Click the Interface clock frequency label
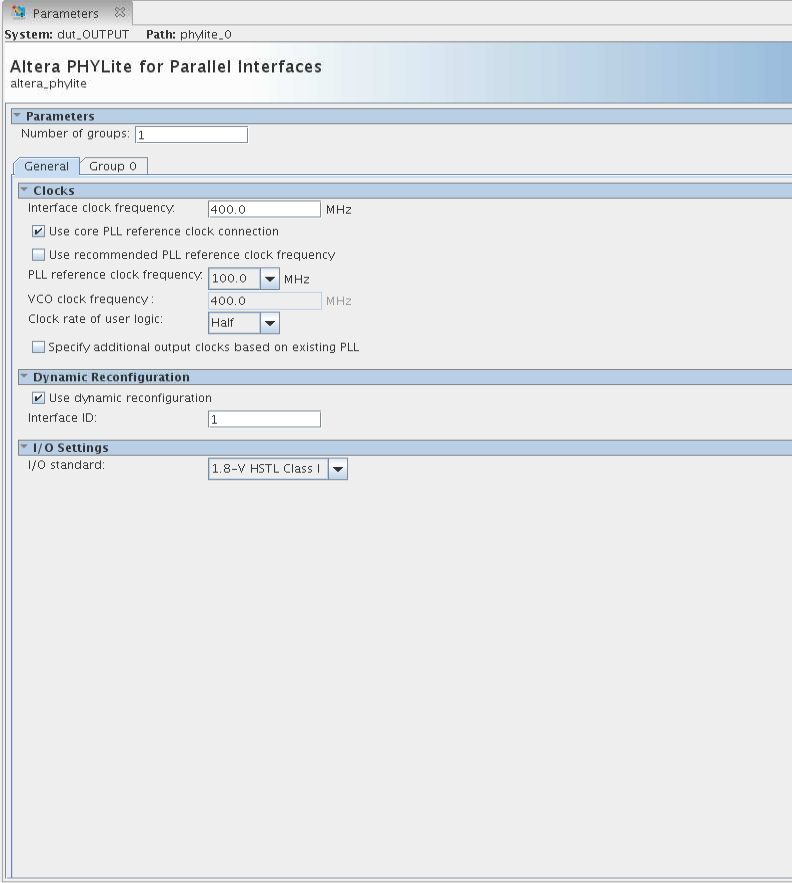The width and height of the screenshot is (792, 883). pyautogui.click(x=101, y=208)
